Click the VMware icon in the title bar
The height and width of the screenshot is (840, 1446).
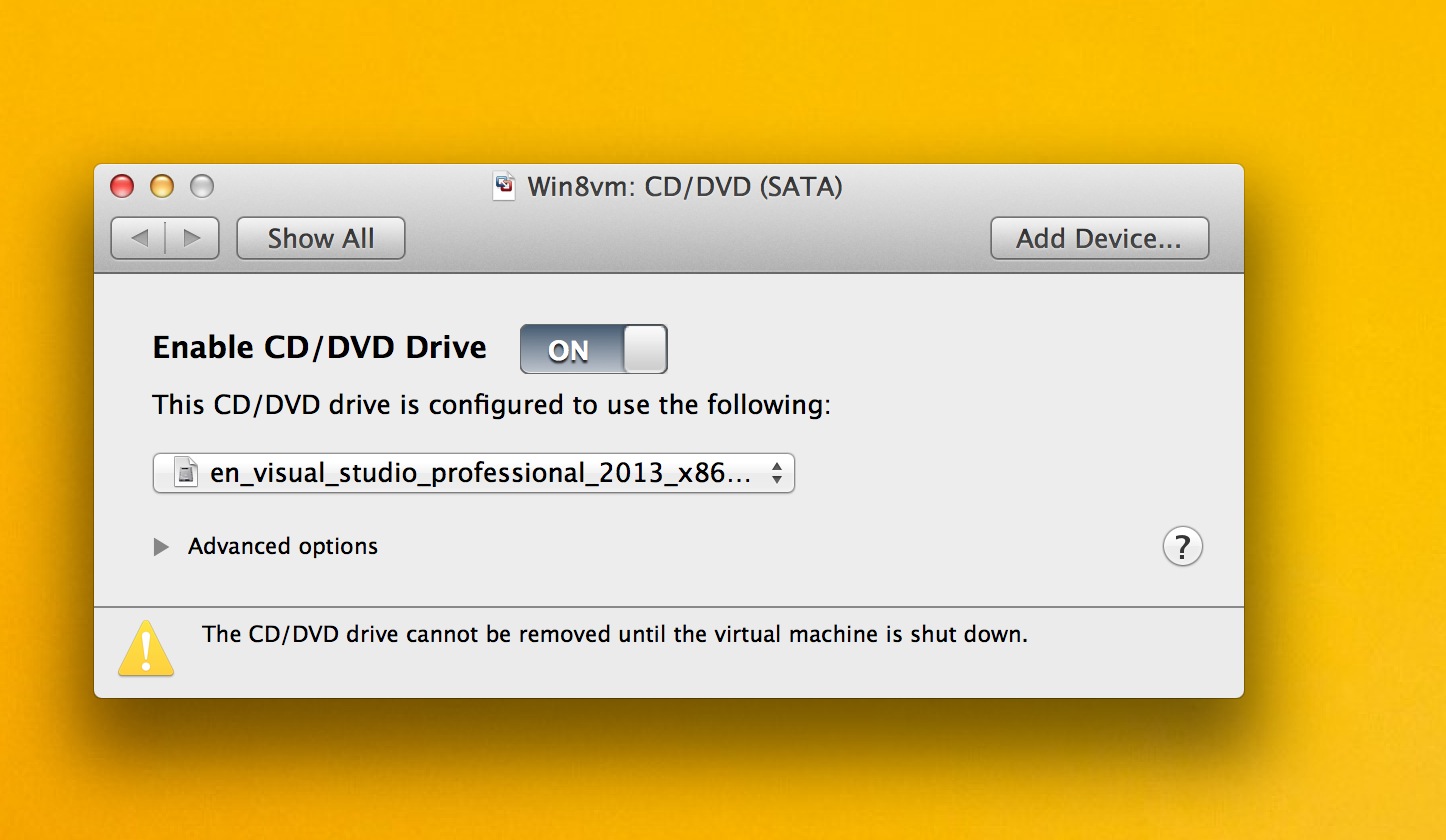506,186
